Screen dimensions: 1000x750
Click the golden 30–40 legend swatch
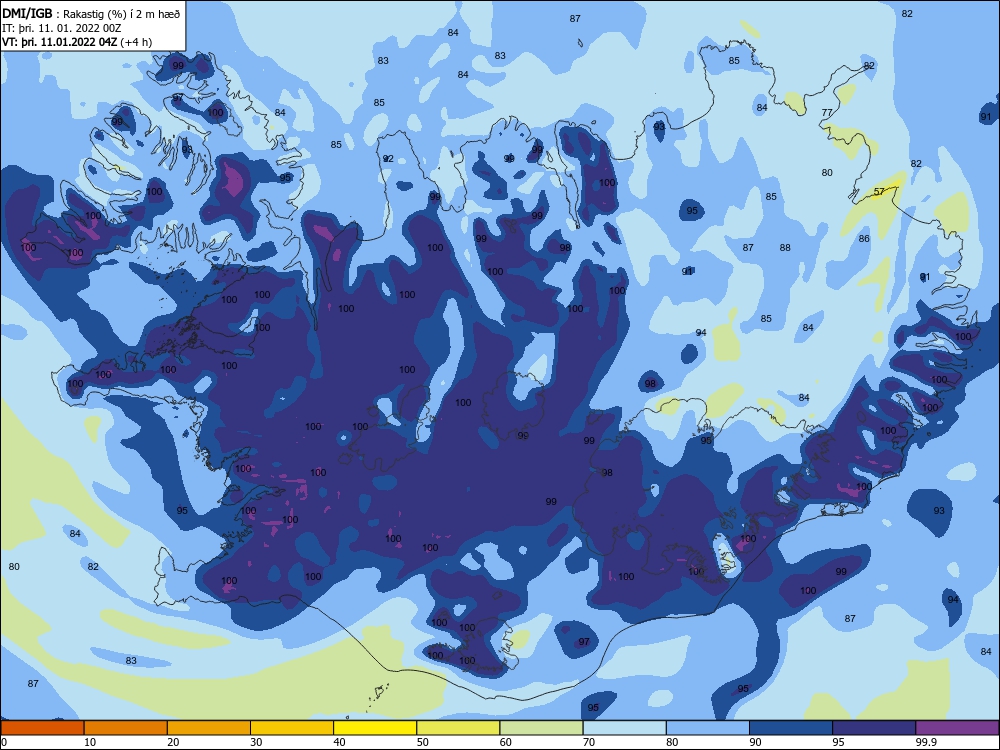click(x=292, y=728)
